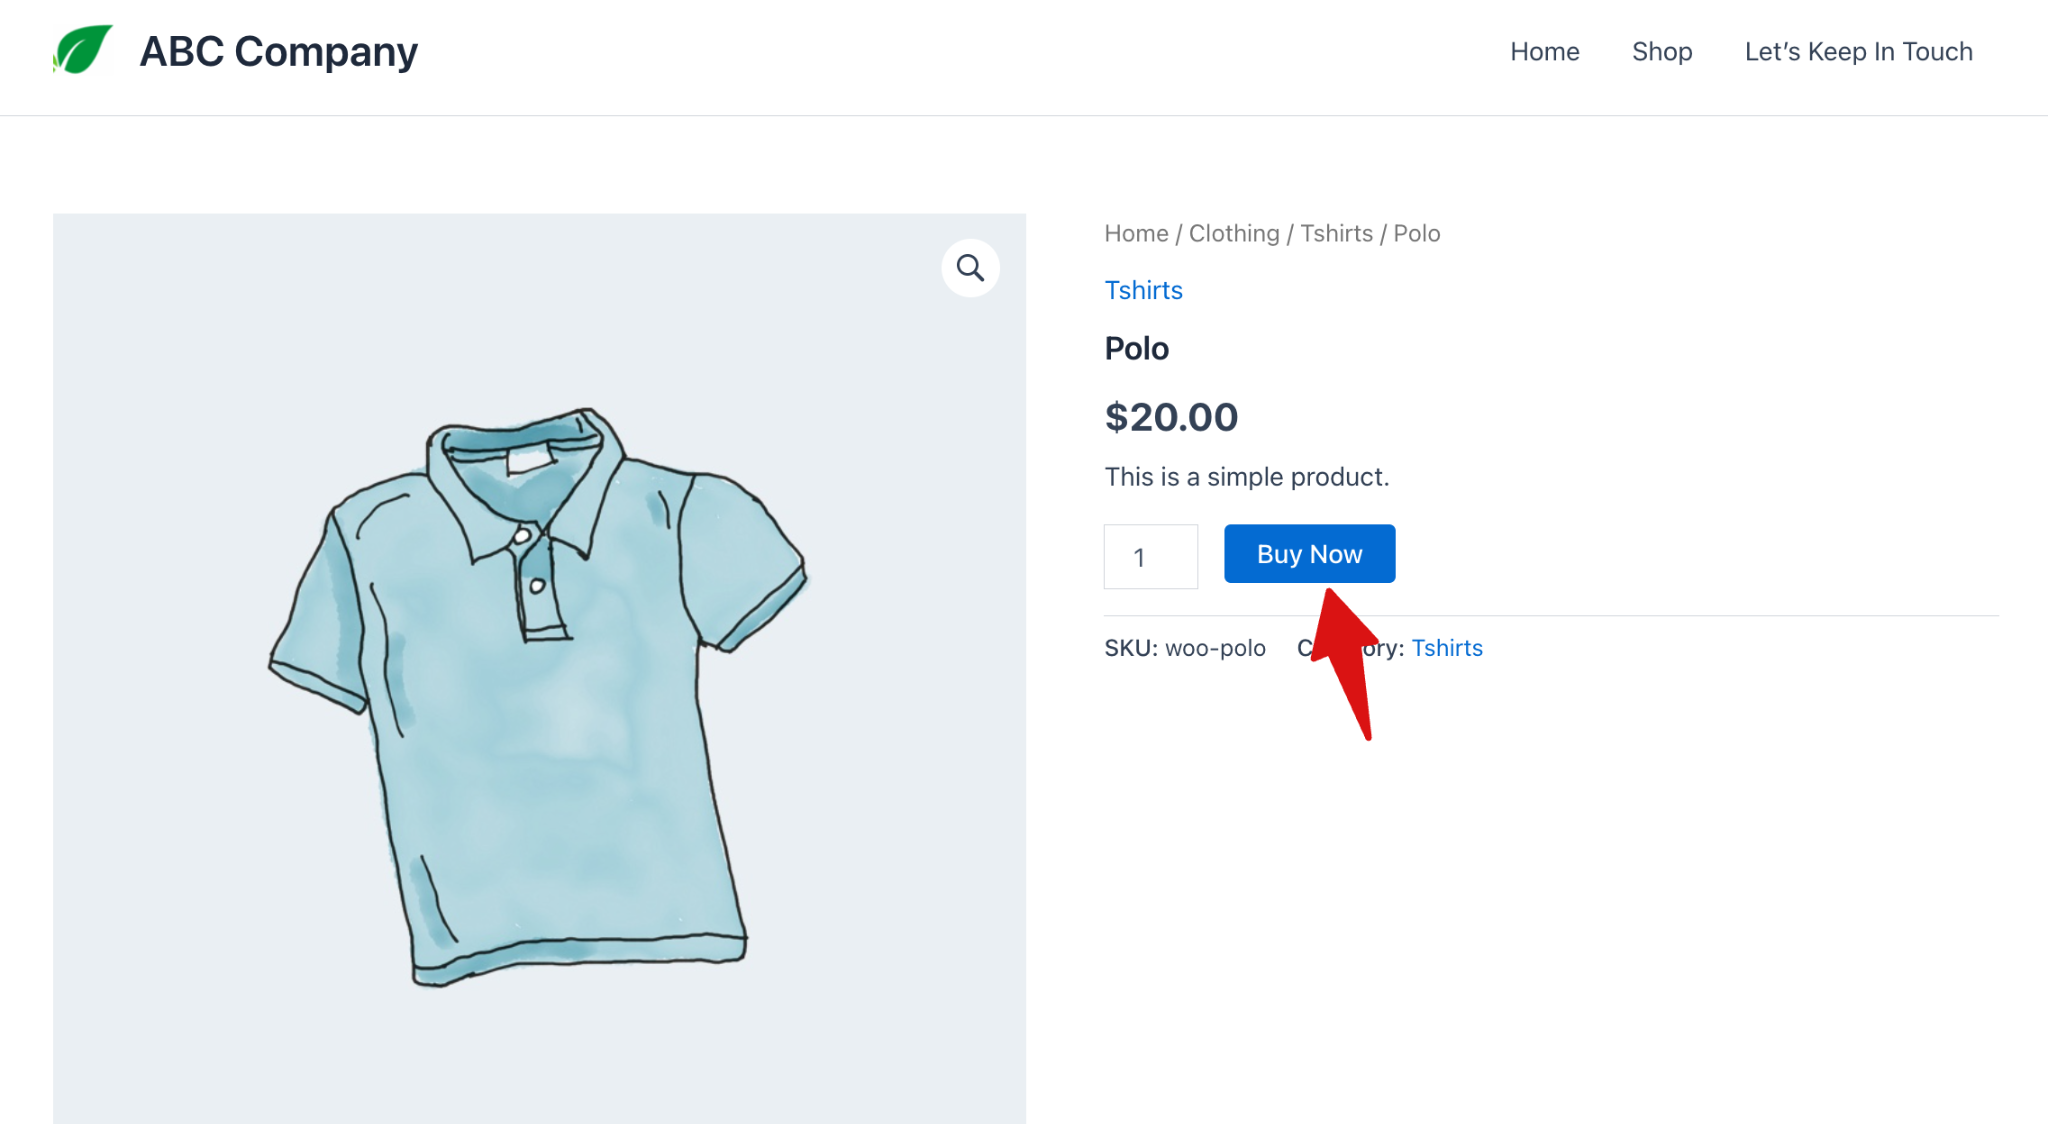Click Buy Now to purchase the Polo
Viewport: 2048px width, 1124px height.
coord(1308,553)
